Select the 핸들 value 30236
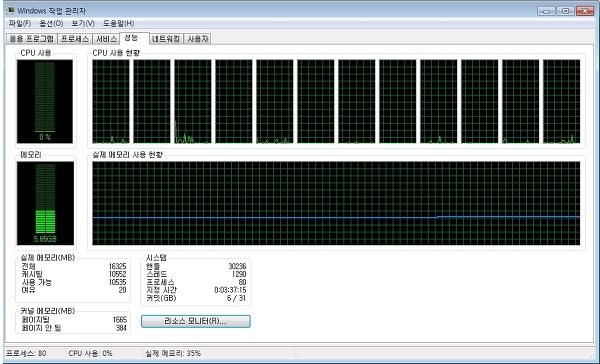 tap(237, 266)
